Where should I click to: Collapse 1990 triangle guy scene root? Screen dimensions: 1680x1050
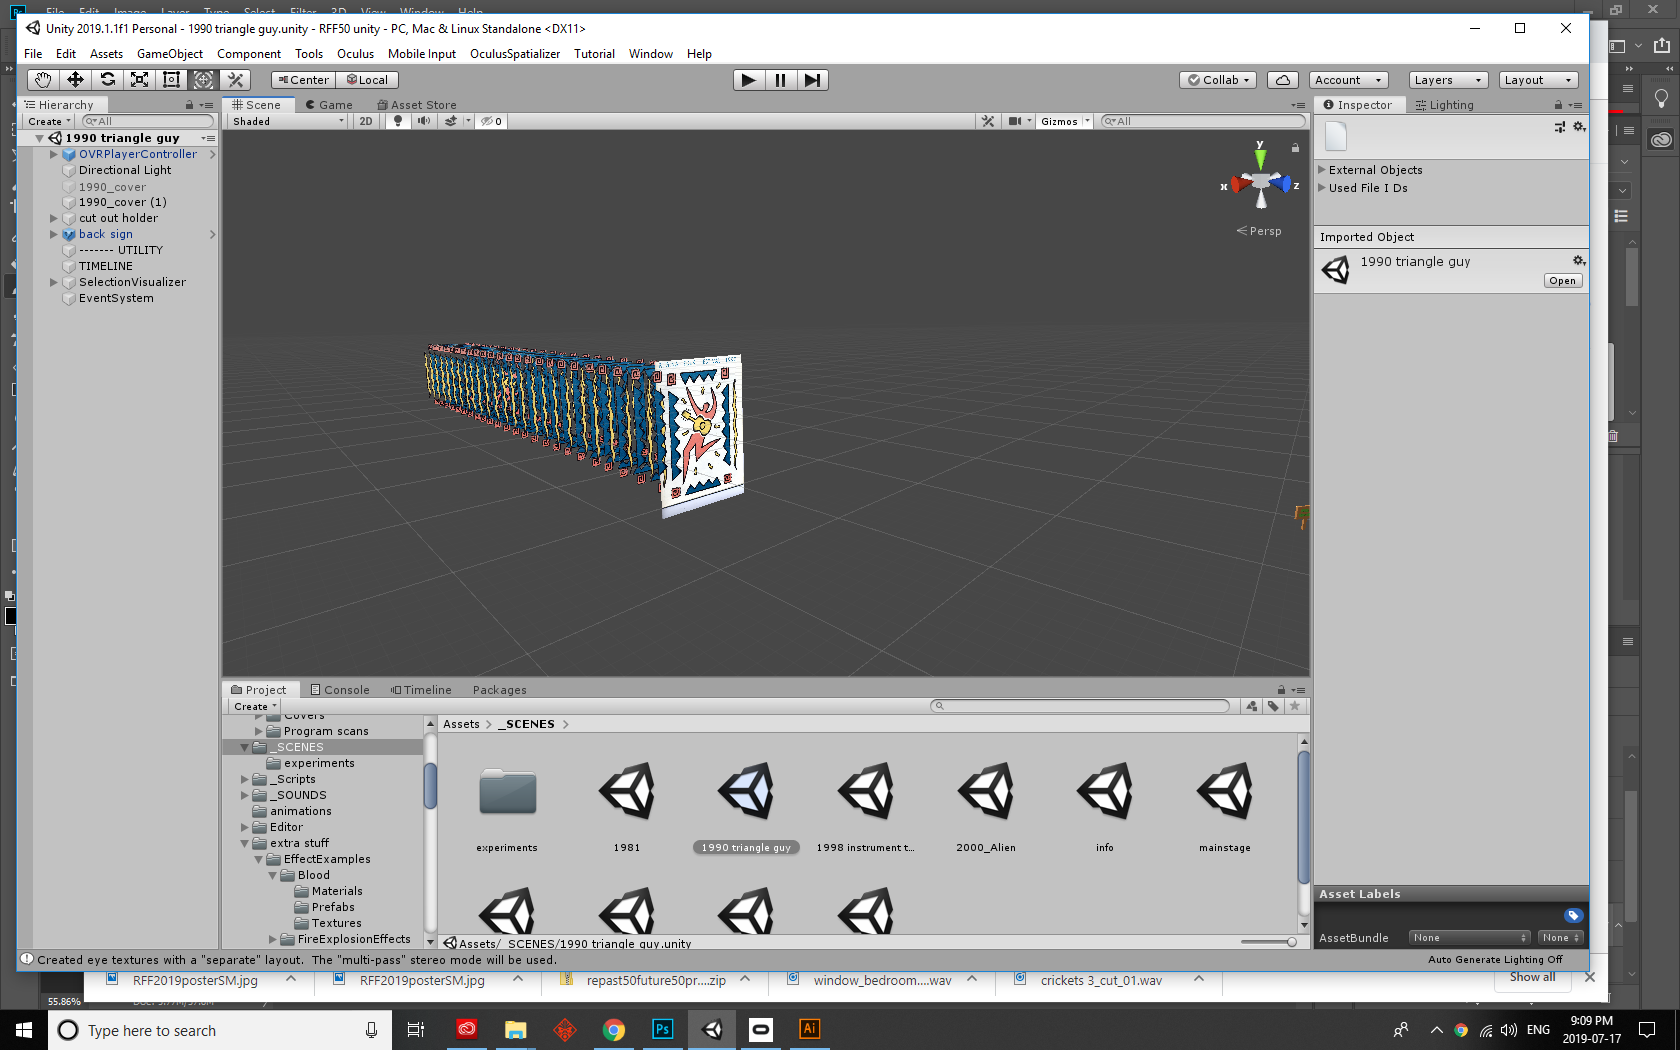click(x=40, y=138)
